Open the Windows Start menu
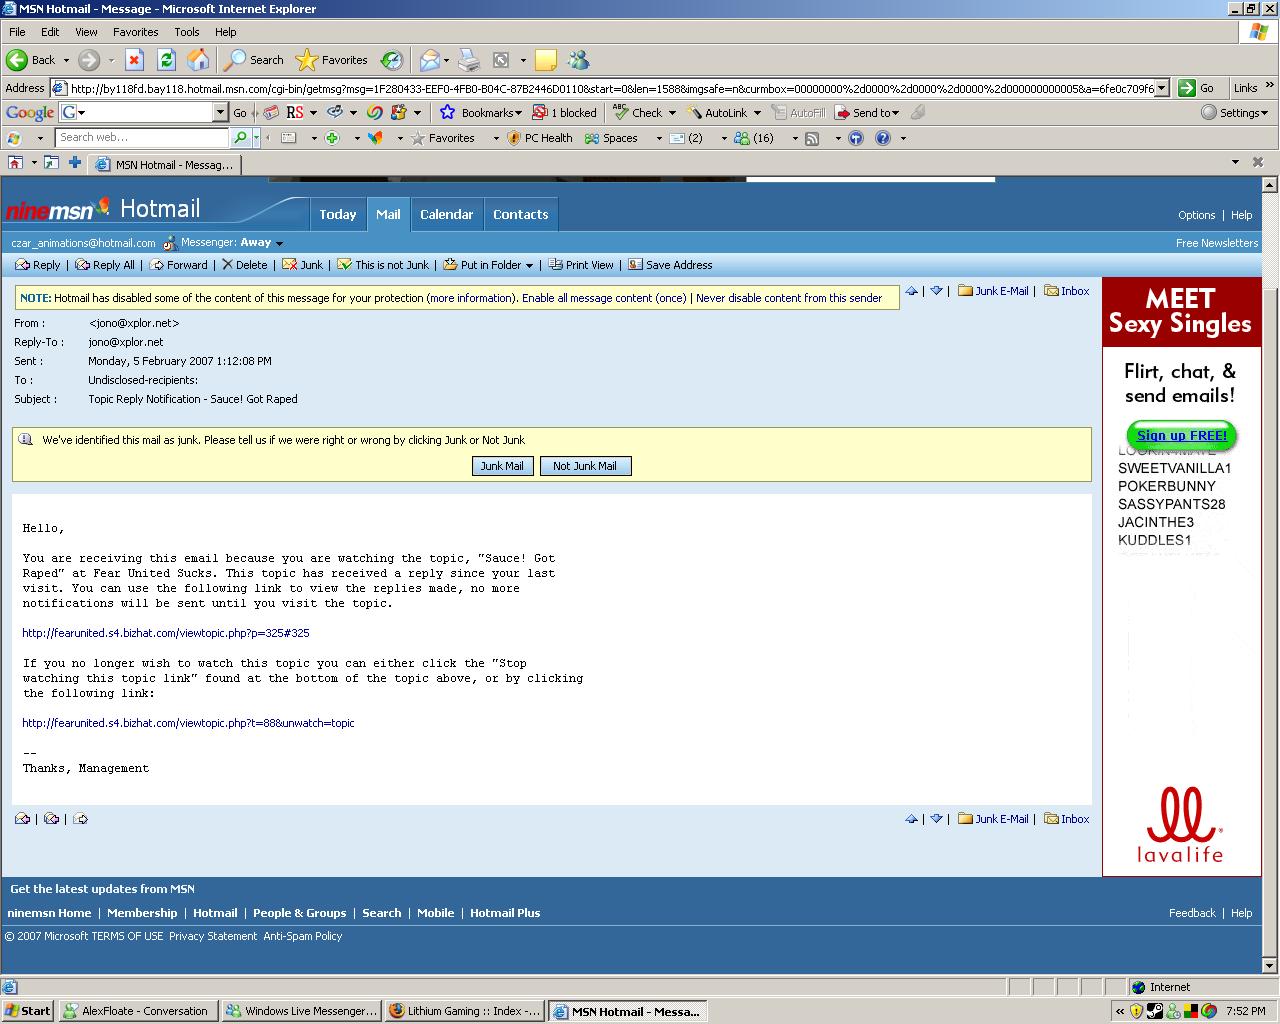Screen dimensions: 1280x1024 28,1011
